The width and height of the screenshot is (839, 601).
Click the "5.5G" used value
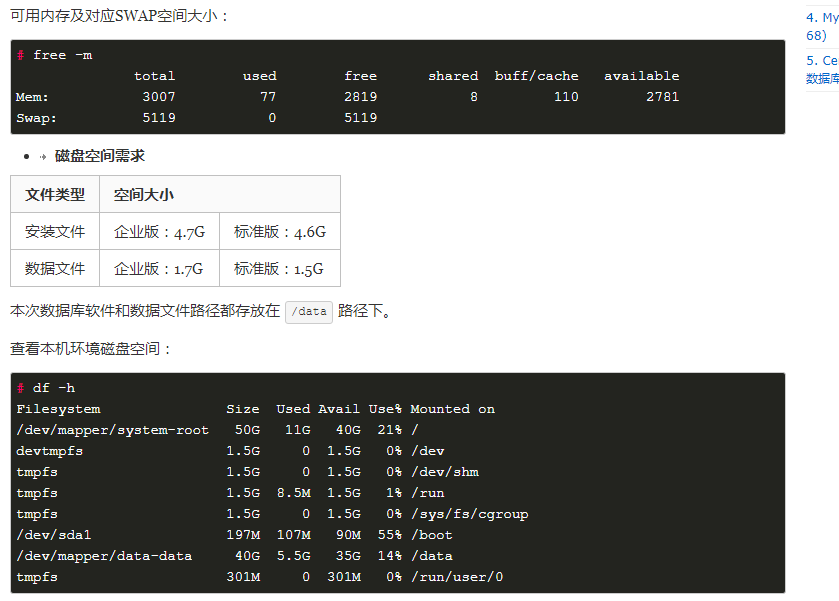click(294, 556)
